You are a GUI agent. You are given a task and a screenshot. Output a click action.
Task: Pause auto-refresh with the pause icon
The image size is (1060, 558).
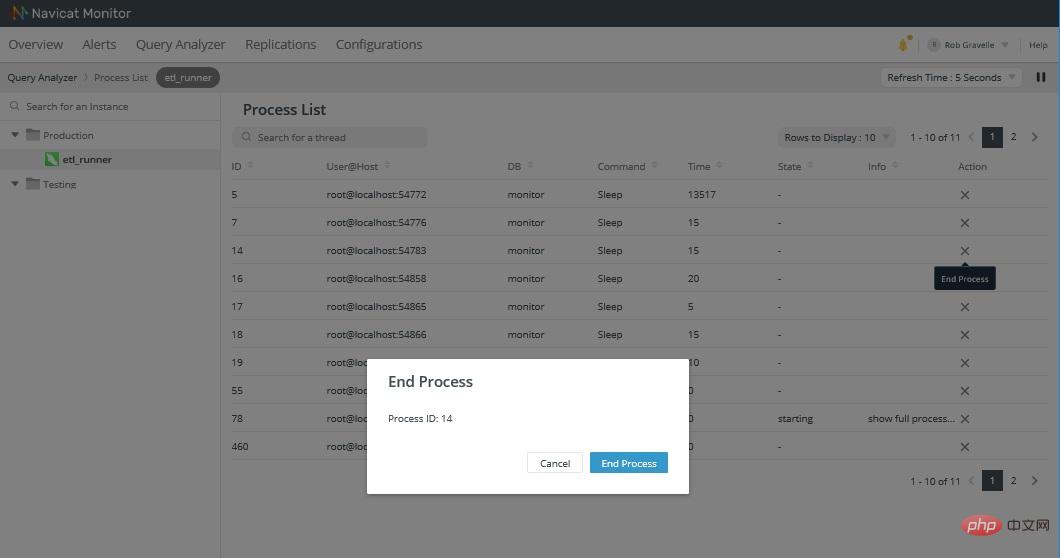point(1041,77)
